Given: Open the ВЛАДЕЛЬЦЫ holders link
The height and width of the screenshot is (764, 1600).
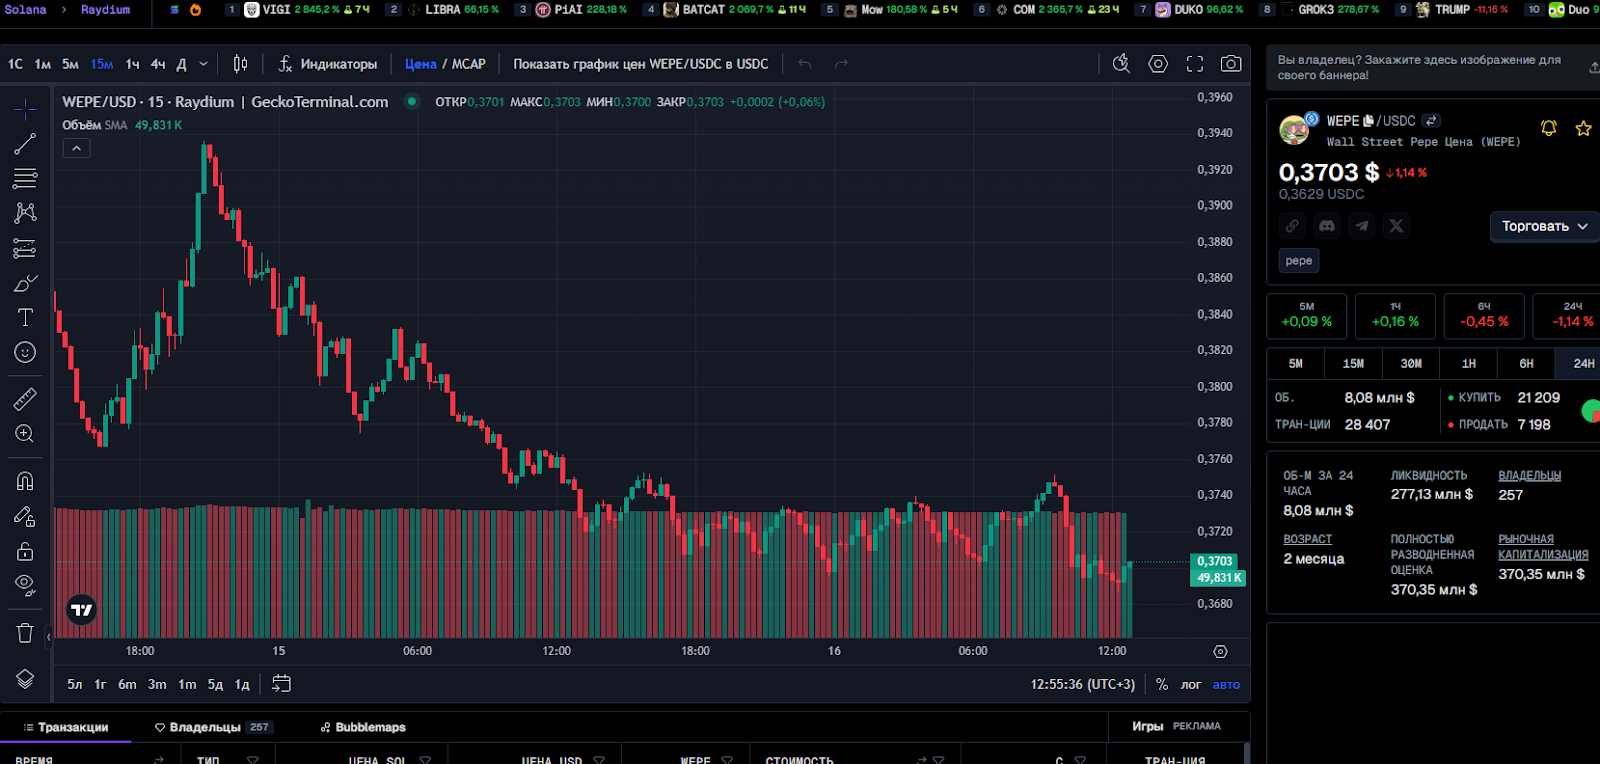Looking at the screenshot, I should 1529,476.
